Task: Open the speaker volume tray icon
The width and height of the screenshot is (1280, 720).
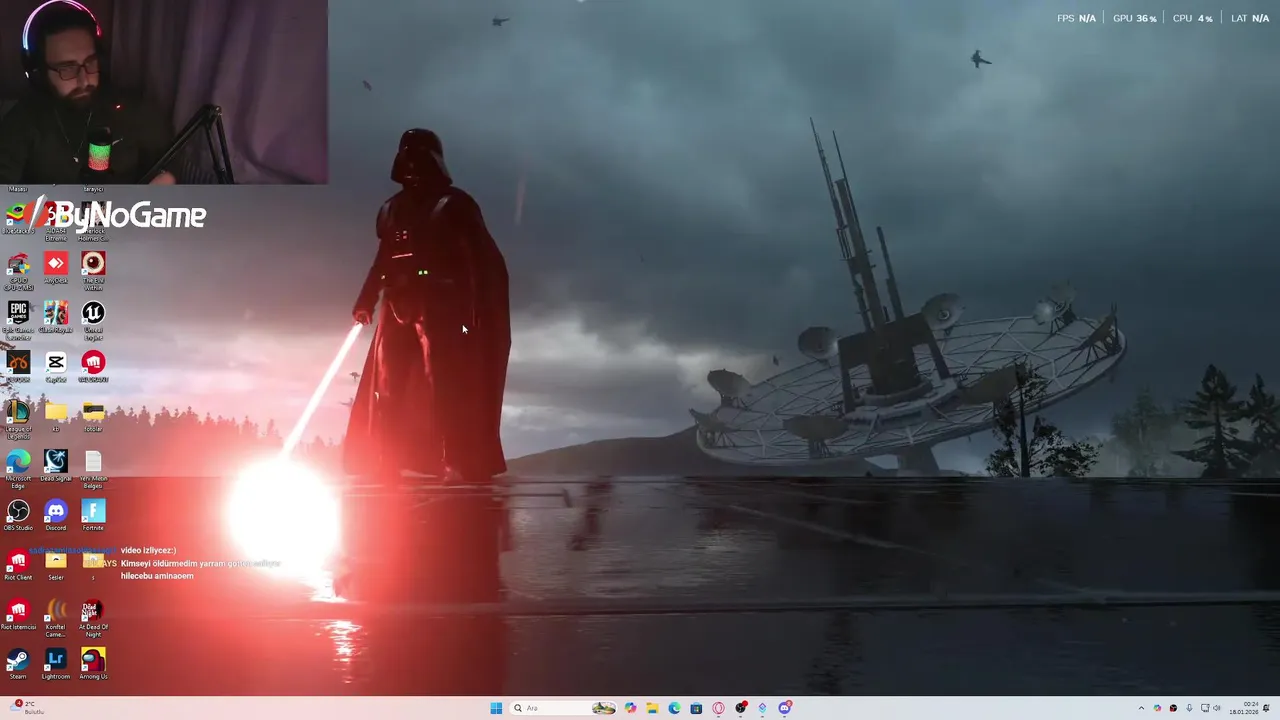Action: [x=1217, y=708]
